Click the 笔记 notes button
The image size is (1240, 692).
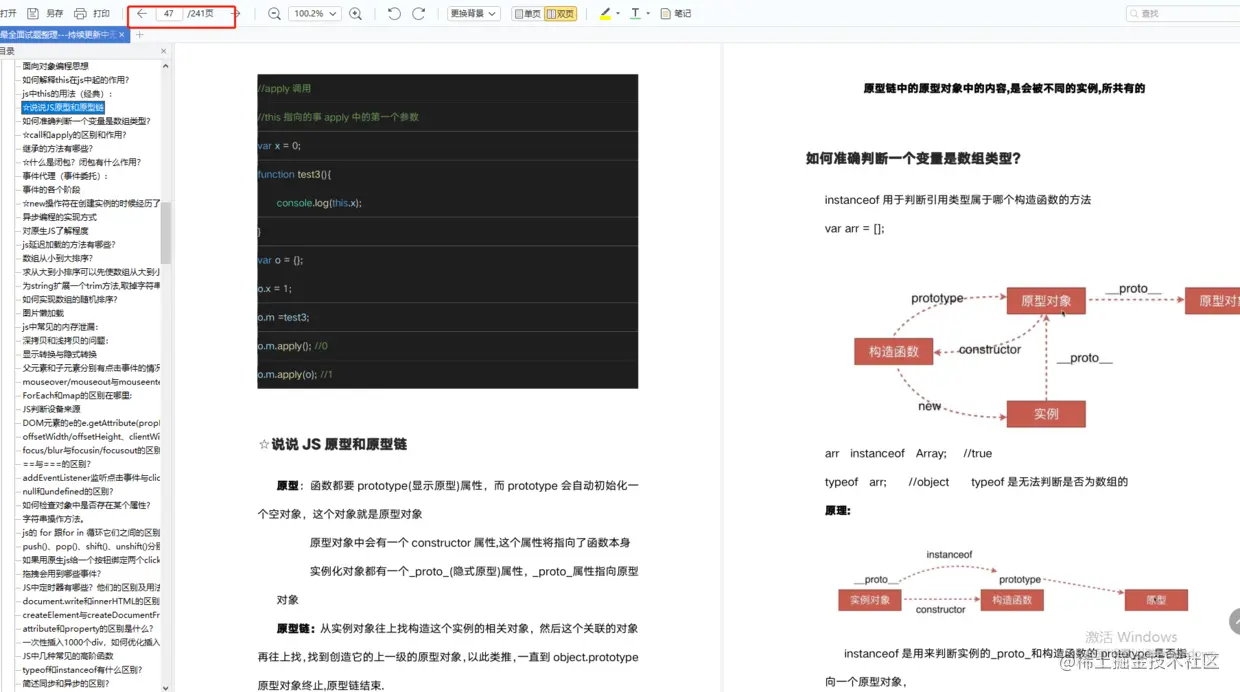tap(676, 14)
